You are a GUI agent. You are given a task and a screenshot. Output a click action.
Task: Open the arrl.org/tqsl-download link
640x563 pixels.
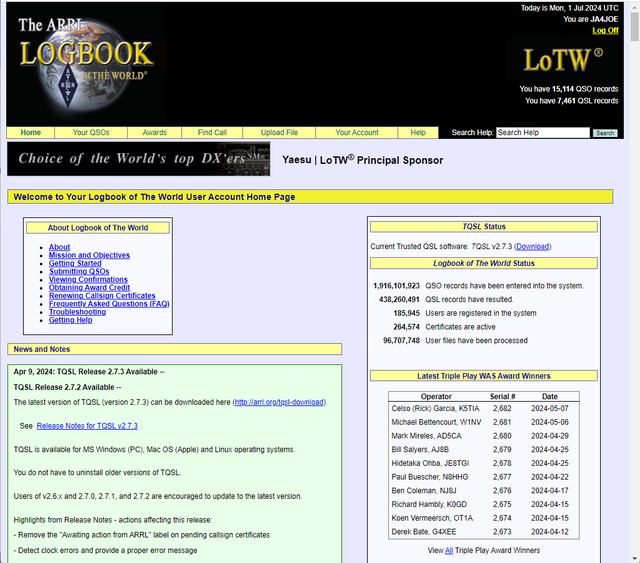279,402
